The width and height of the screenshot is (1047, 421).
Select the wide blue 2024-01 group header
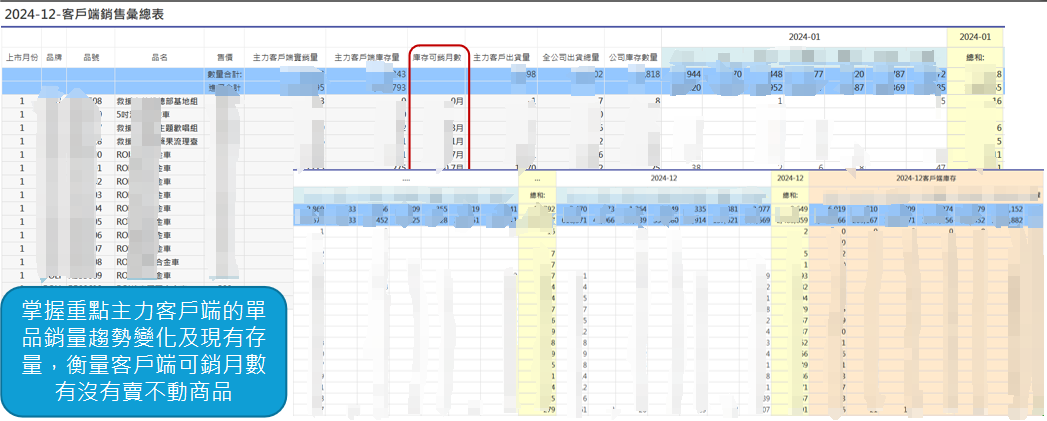(x=804, y=37)
